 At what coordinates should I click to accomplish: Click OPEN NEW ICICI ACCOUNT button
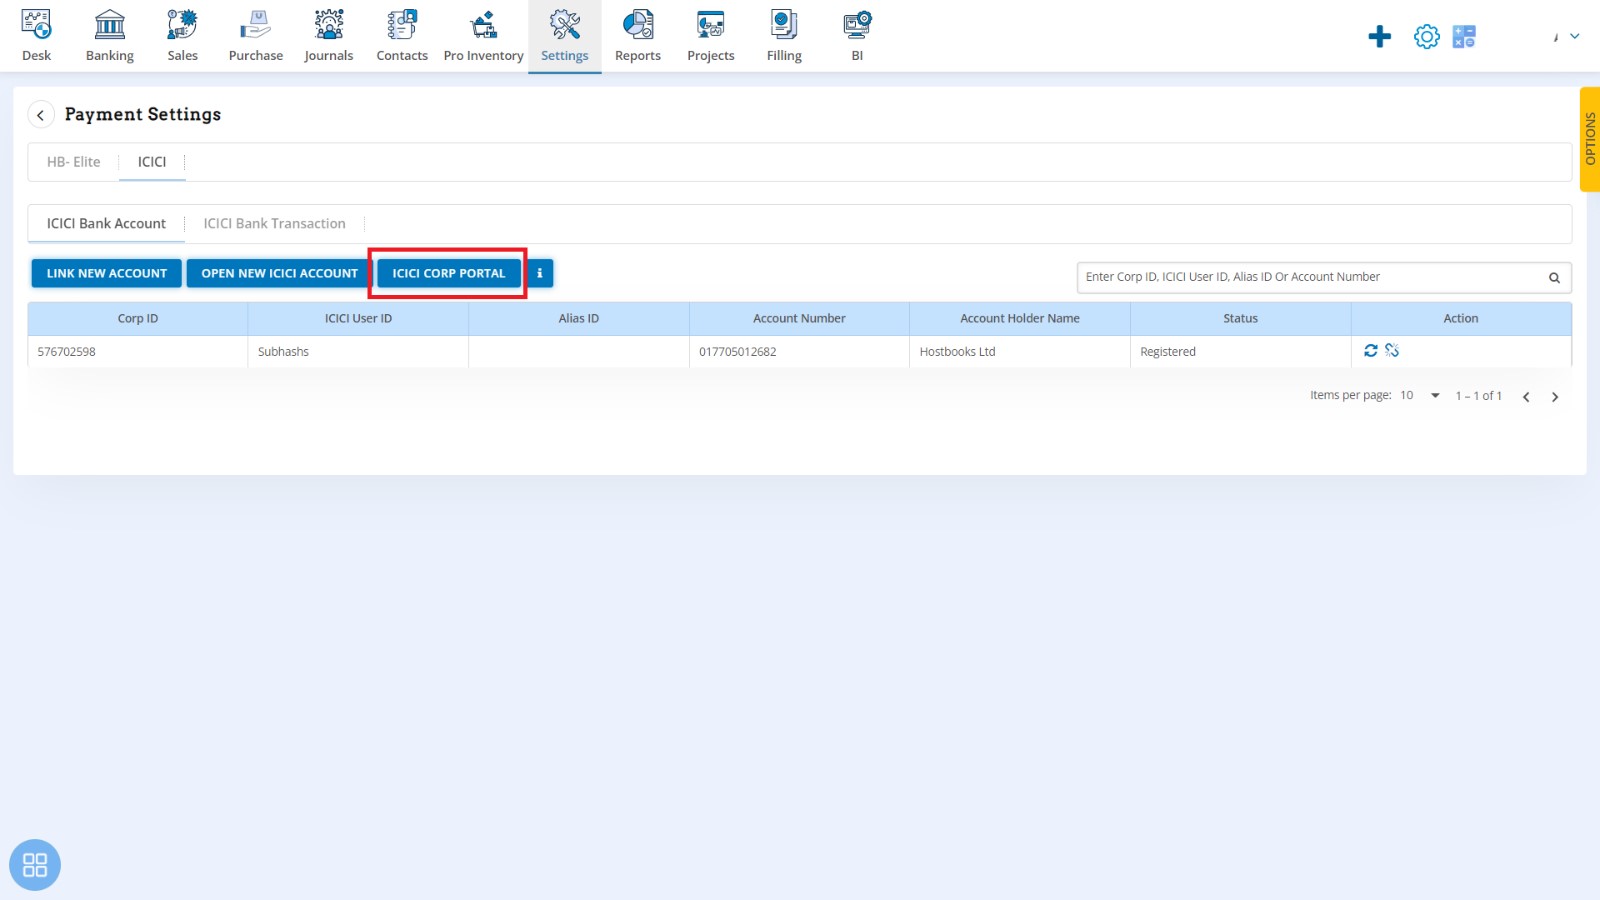click(x=279, y=273)
